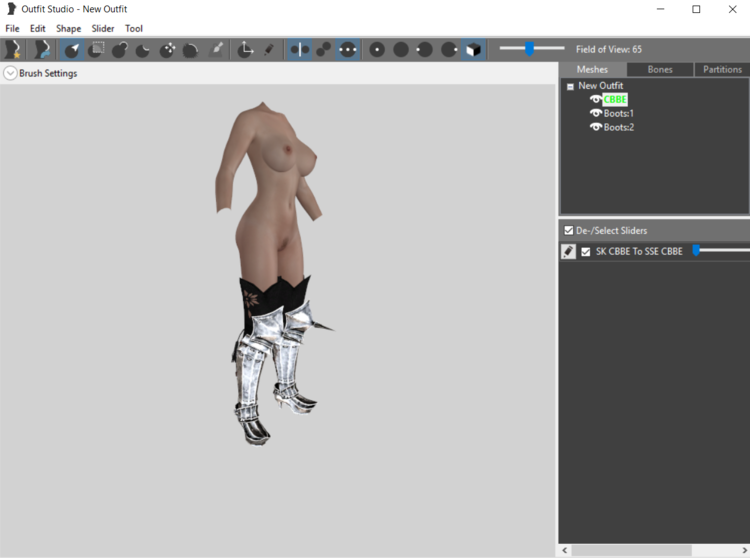Click the slider panel horizontal scrollbar thumb
Viewport: 750px width, 558px height.
tap(631, 550)
